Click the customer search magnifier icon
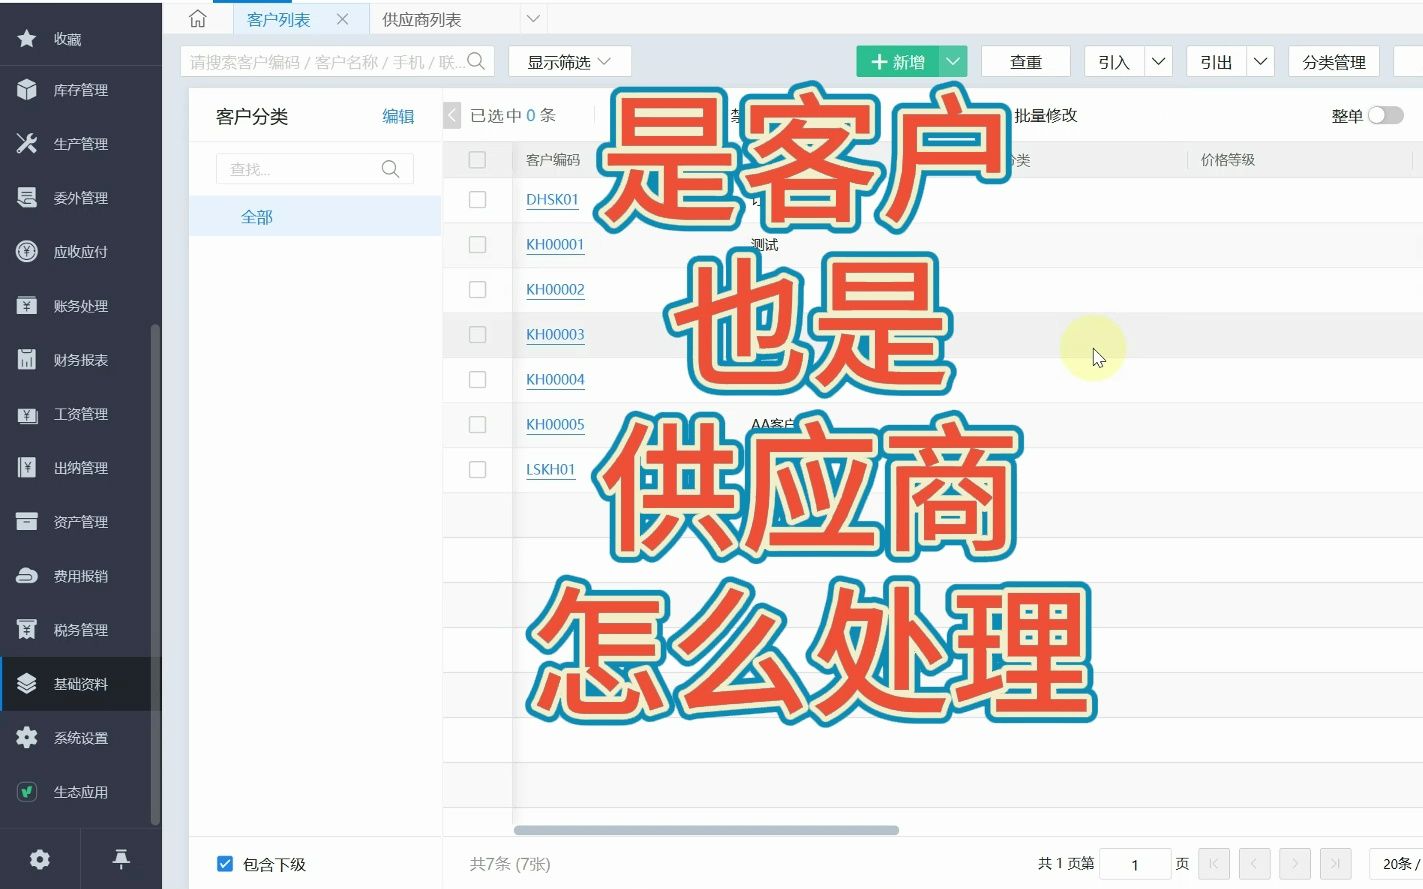The width and height of the screenshot is (1423, 889). (476, 61)
